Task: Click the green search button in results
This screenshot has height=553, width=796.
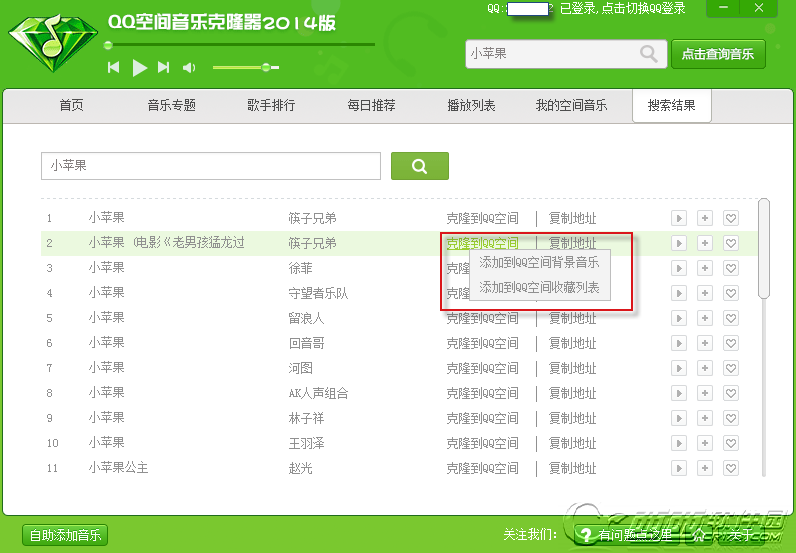Action: coord(420,166)
